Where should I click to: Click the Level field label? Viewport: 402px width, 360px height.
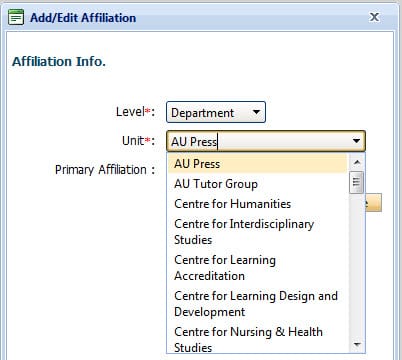click(x=135, y=112)
